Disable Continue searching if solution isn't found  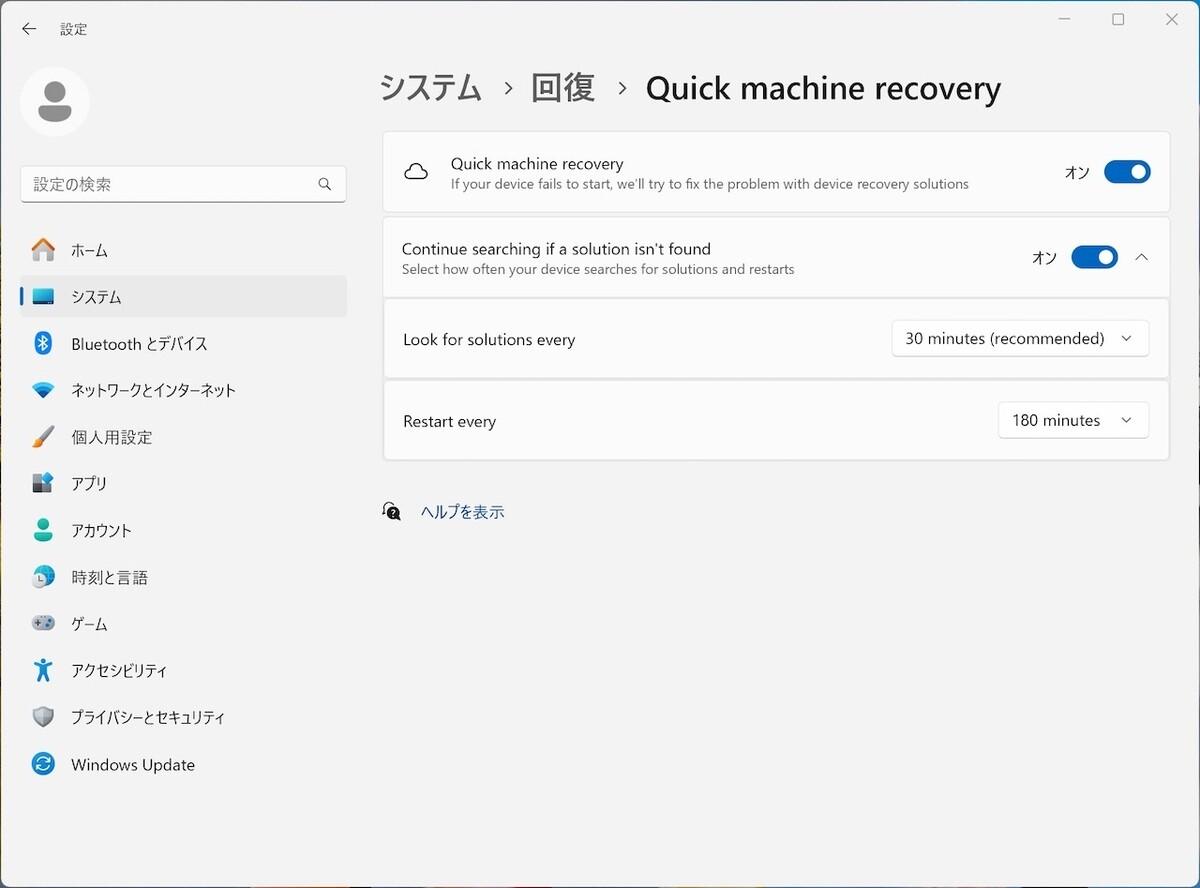click(1094, 257)
